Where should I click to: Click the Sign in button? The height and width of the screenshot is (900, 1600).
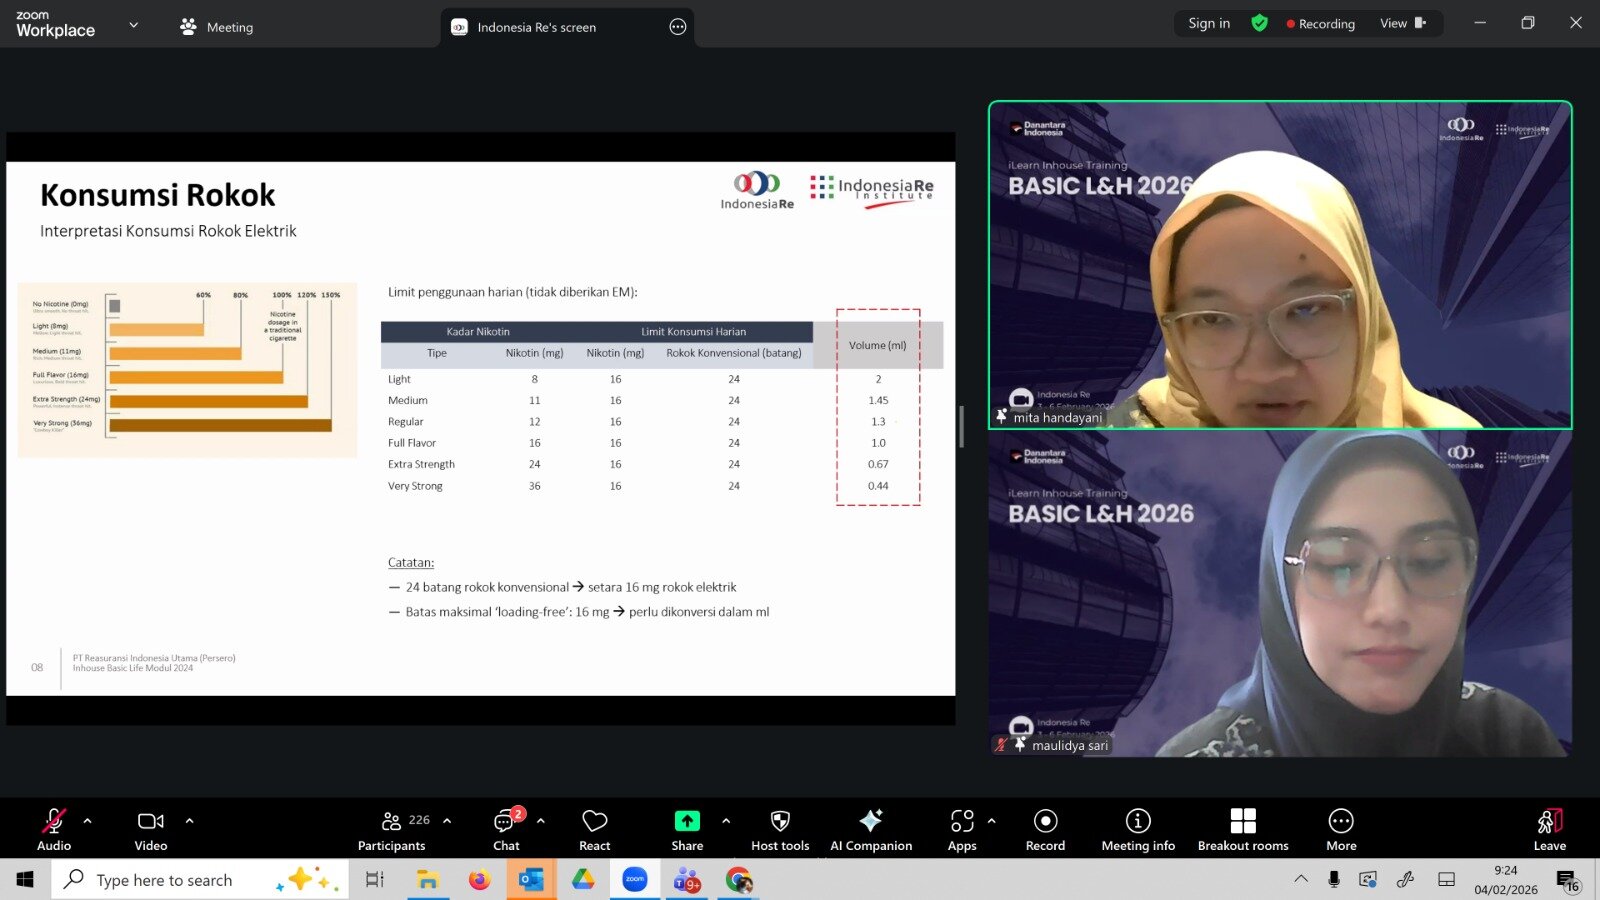[1209, 23]
